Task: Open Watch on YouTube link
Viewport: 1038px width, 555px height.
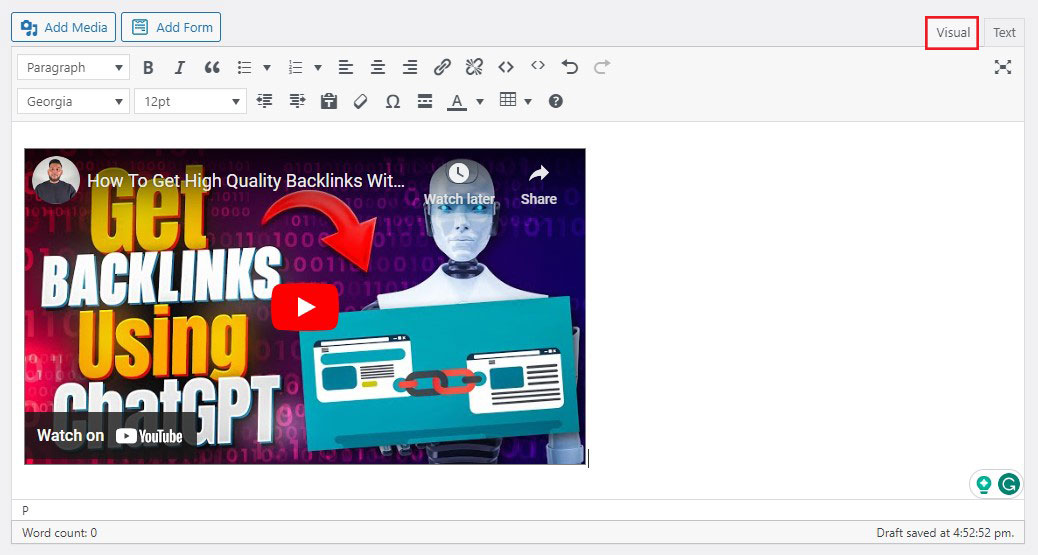Action: coord(110,436)
